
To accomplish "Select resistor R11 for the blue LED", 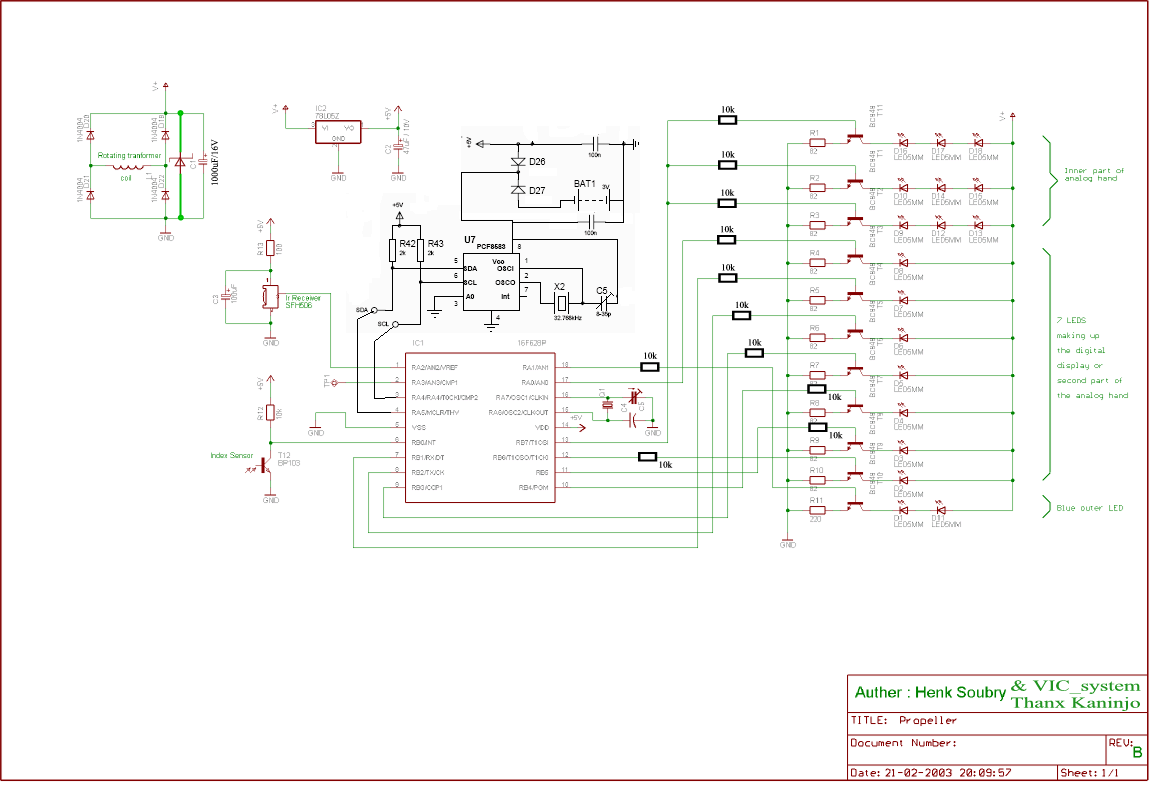I will pos(817,510).
